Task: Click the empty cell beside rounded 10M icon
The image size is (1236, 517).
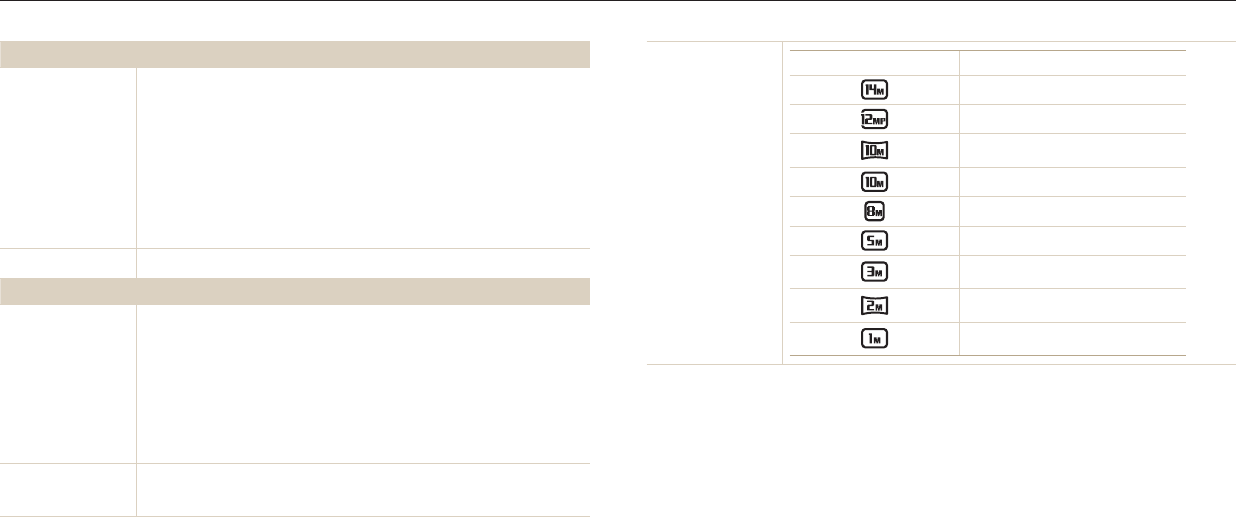Action: pos(1072,181)
